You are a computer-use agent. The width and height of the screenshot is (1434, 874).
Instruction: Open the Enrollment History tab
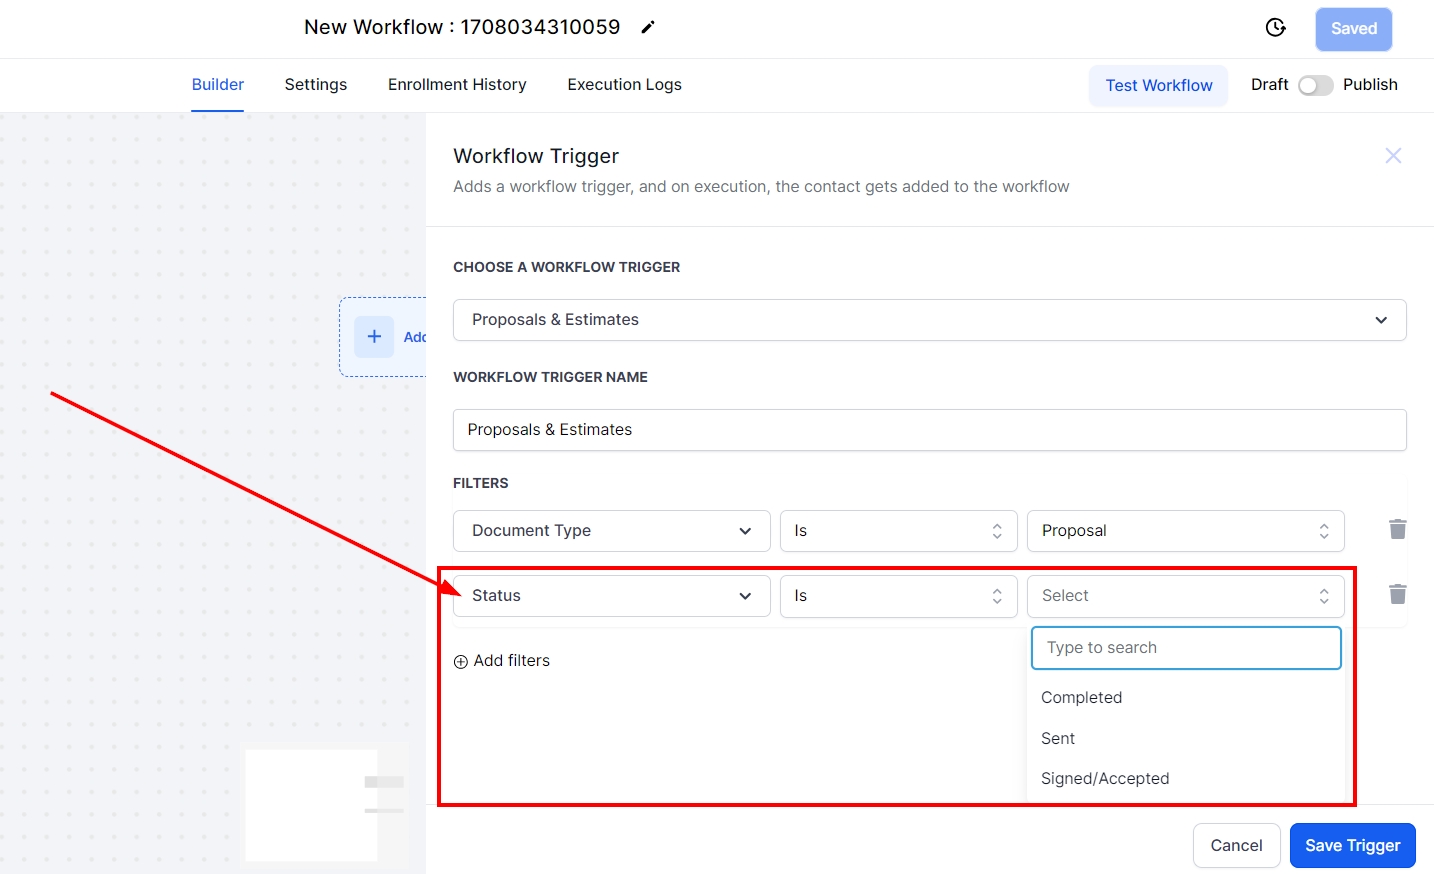tap(457, 85)
